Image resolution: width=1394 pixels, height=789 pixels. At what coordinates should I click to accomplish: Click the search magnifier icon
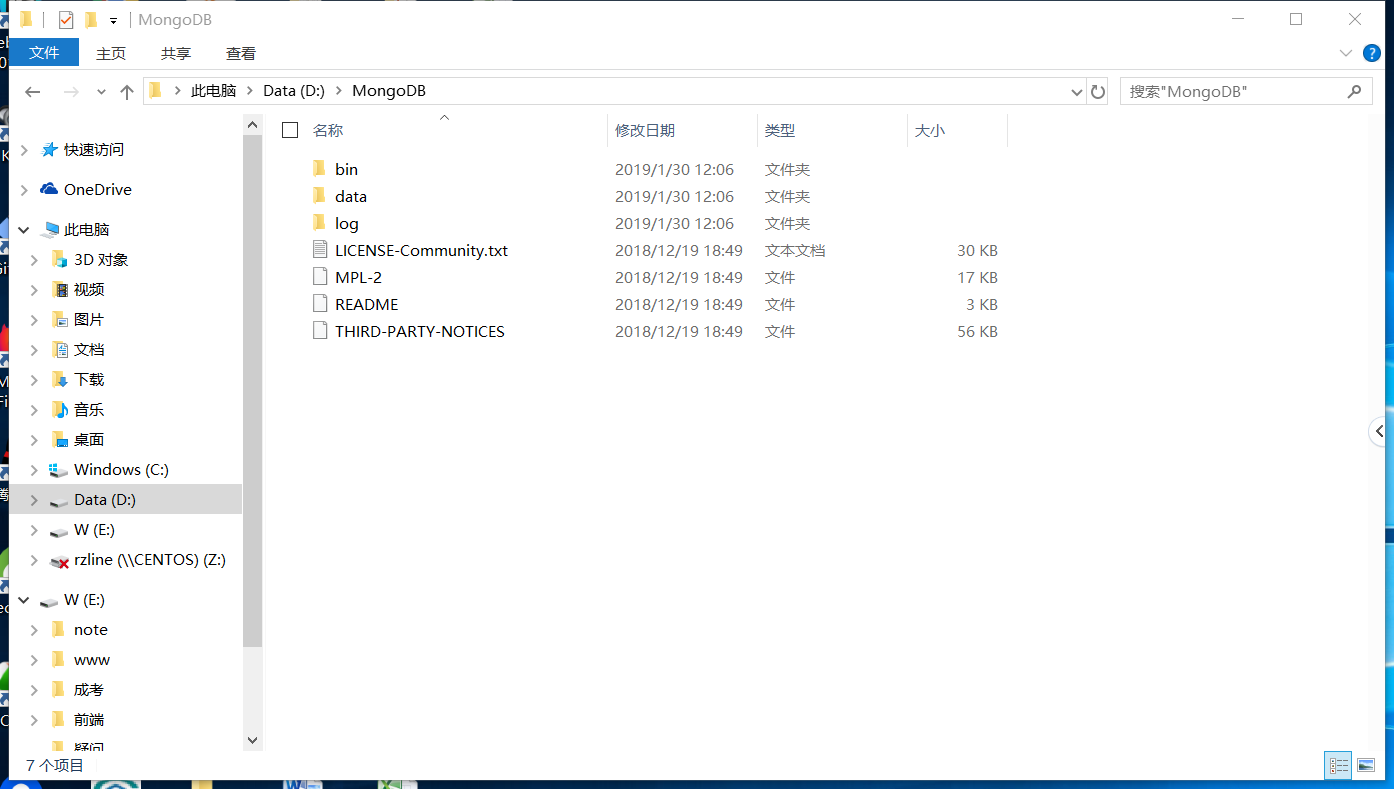[1354, 91]
